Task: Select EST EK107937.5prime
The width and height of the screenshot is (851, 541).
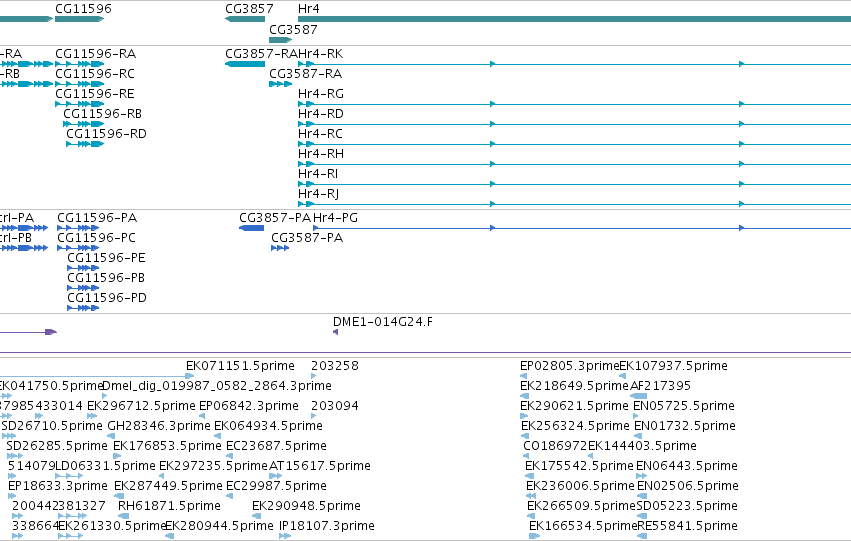Action: tap(674, 366)
